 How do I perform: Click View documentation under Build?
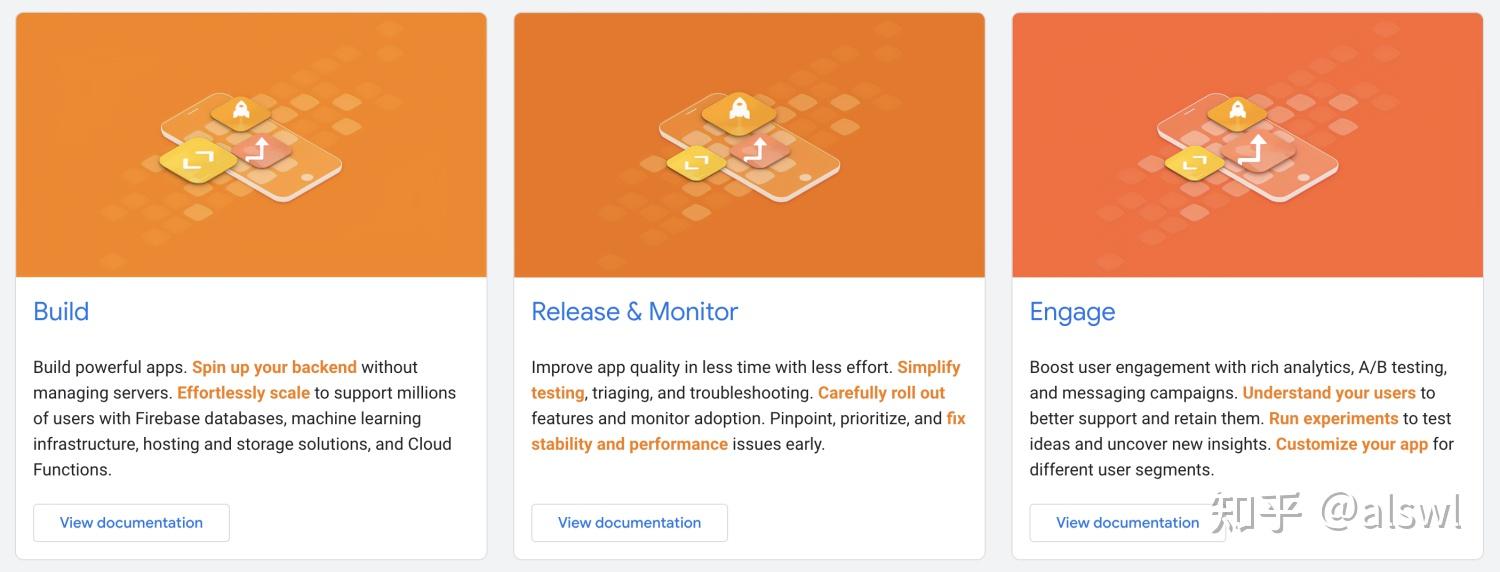(x=131, y=523)
